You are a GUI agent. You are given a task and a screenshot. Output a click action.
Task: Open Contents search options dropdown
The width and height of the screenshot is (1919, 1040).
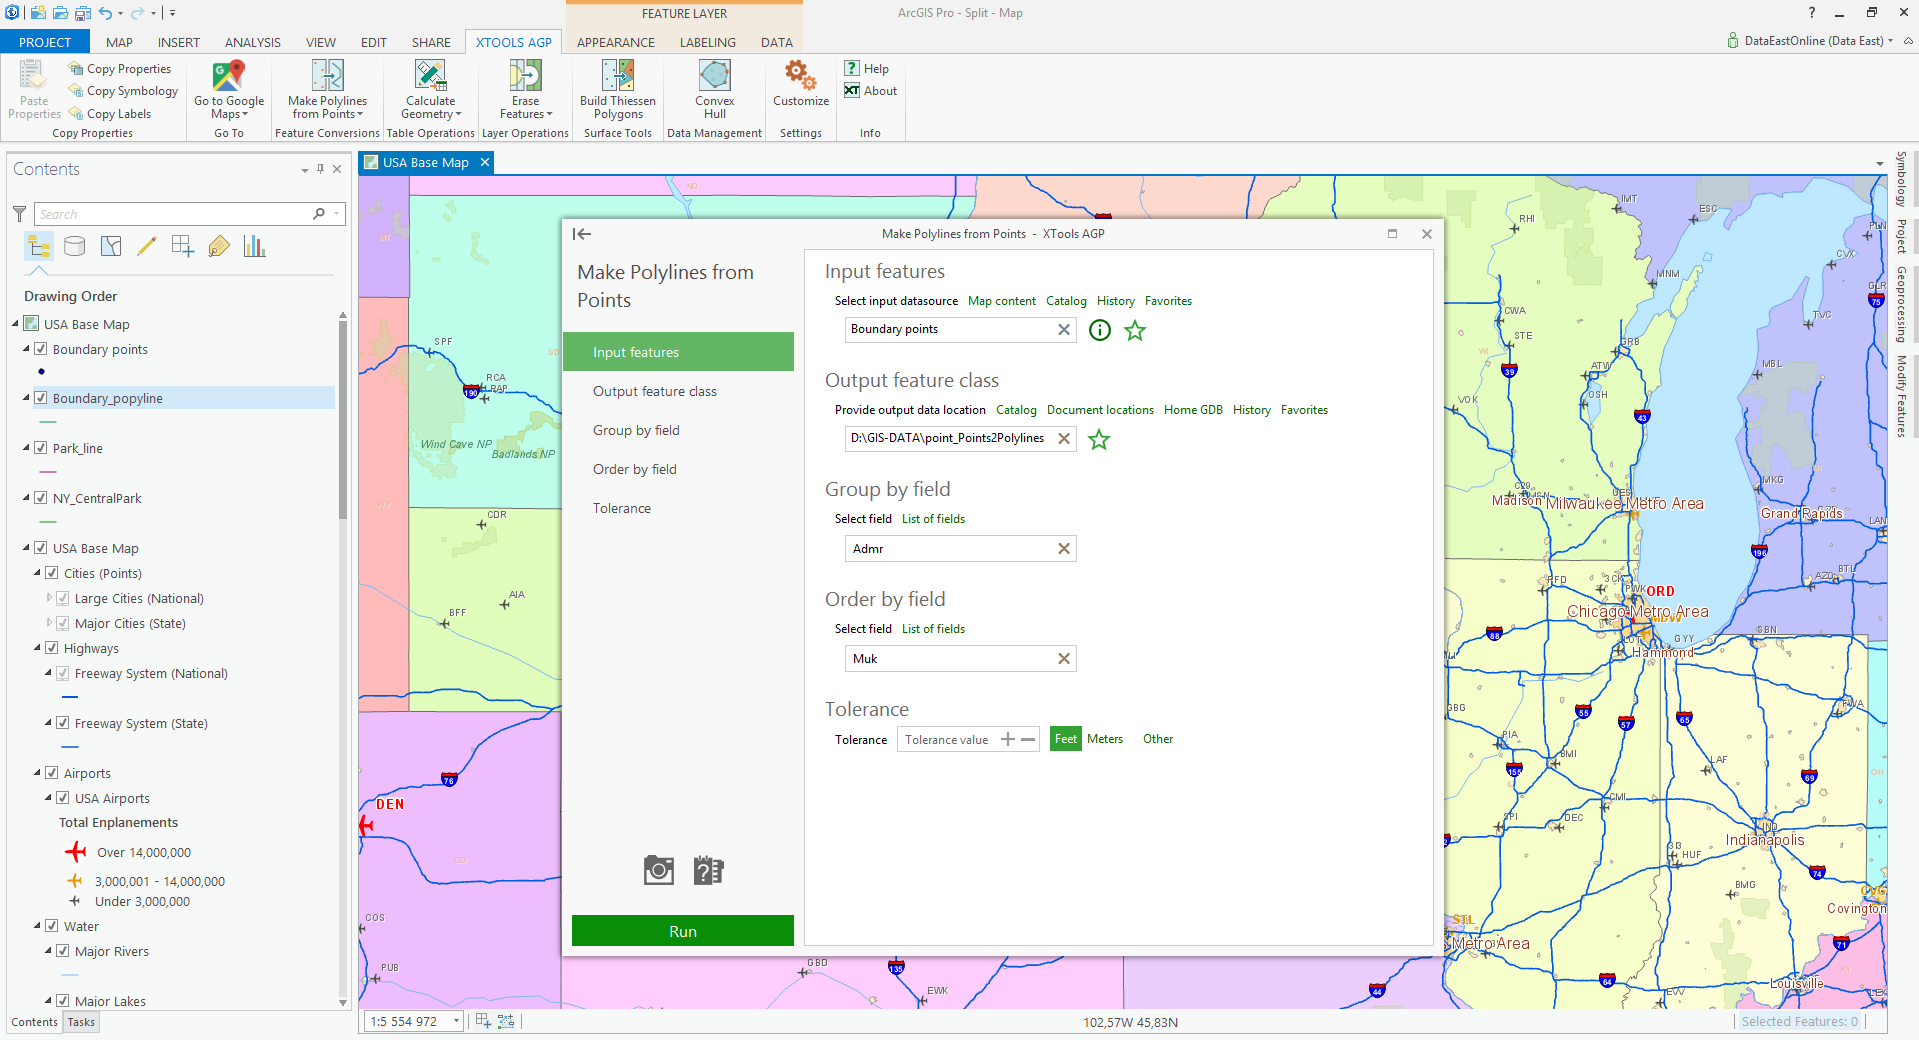coord(337,214)
